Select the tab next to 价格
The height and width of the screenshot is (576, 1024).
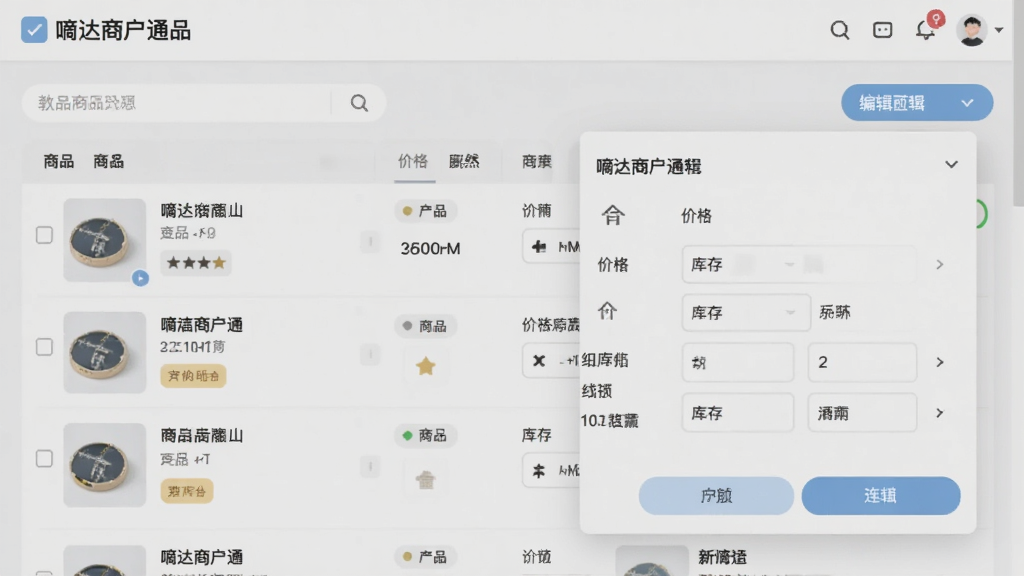(464, 161)
